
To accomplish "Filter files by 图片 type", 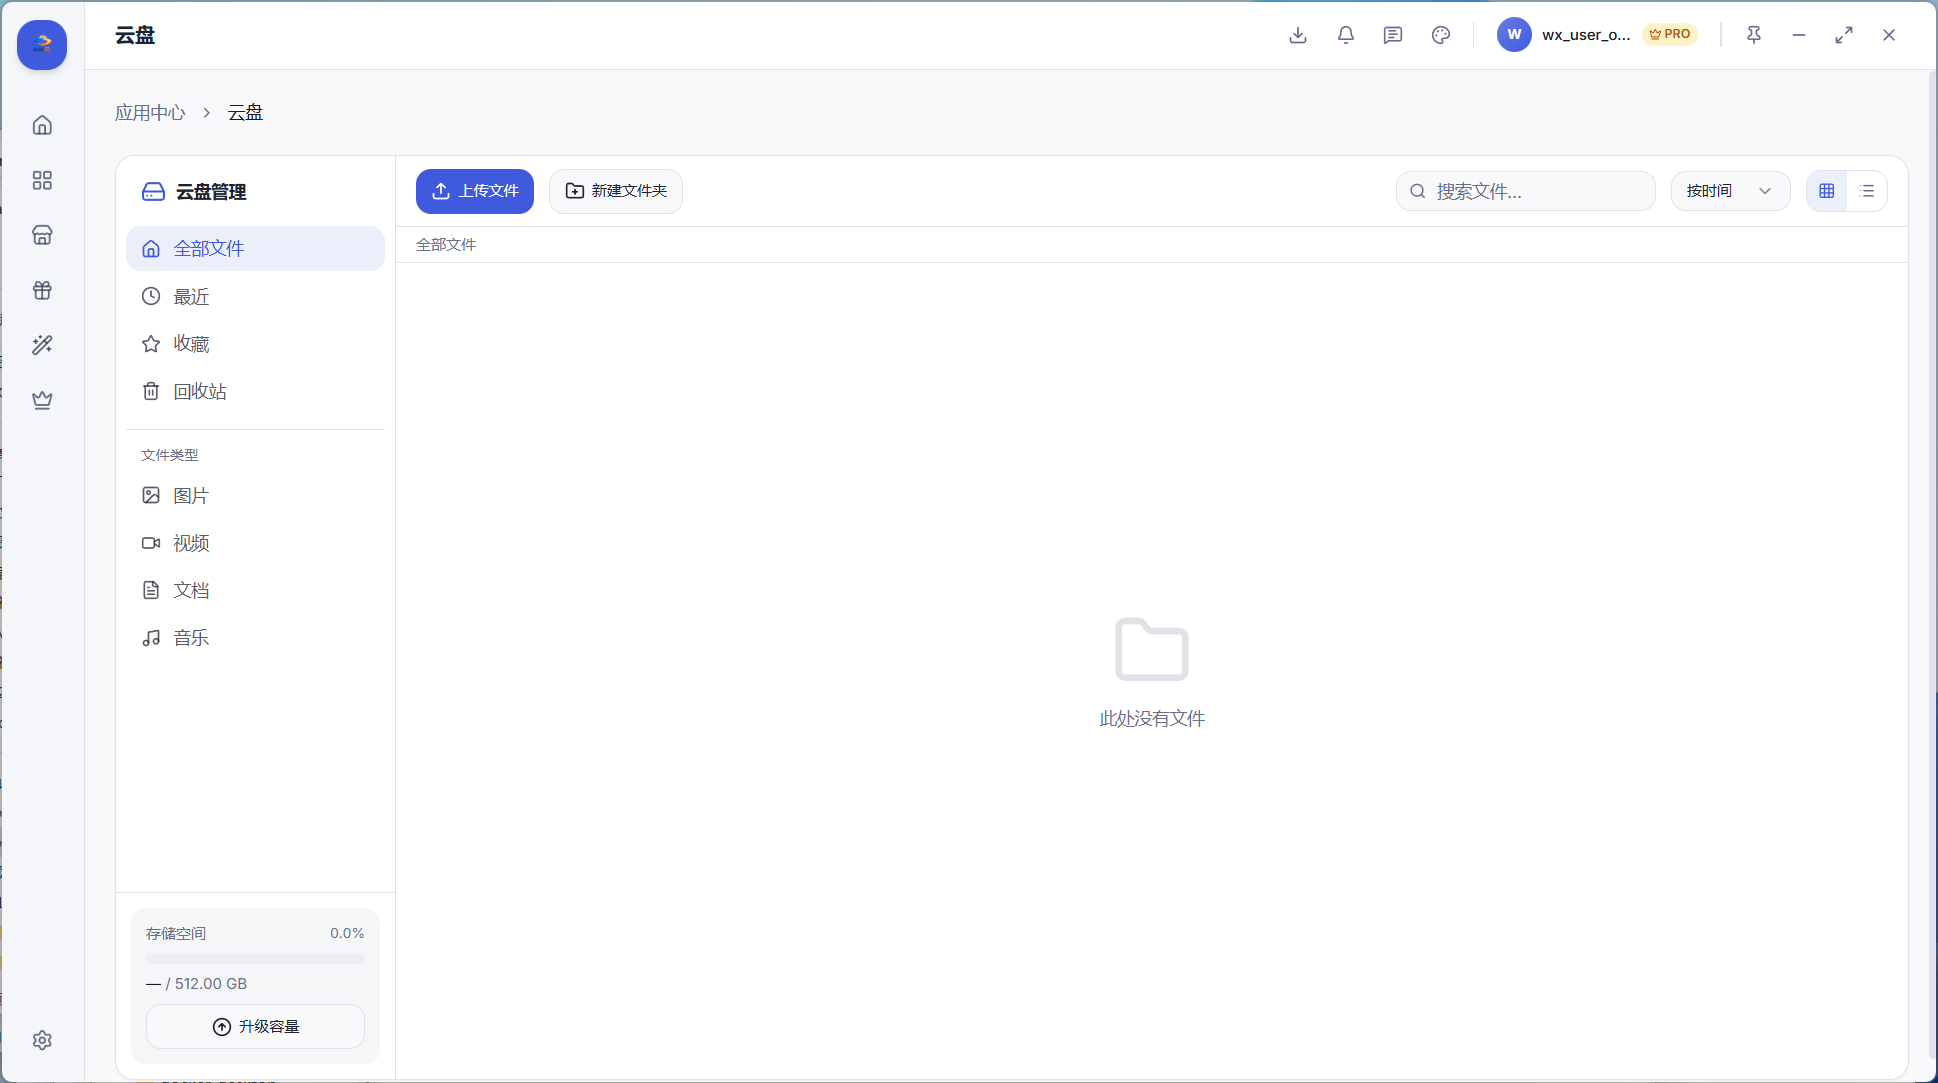I will click(x=190, y=496).
